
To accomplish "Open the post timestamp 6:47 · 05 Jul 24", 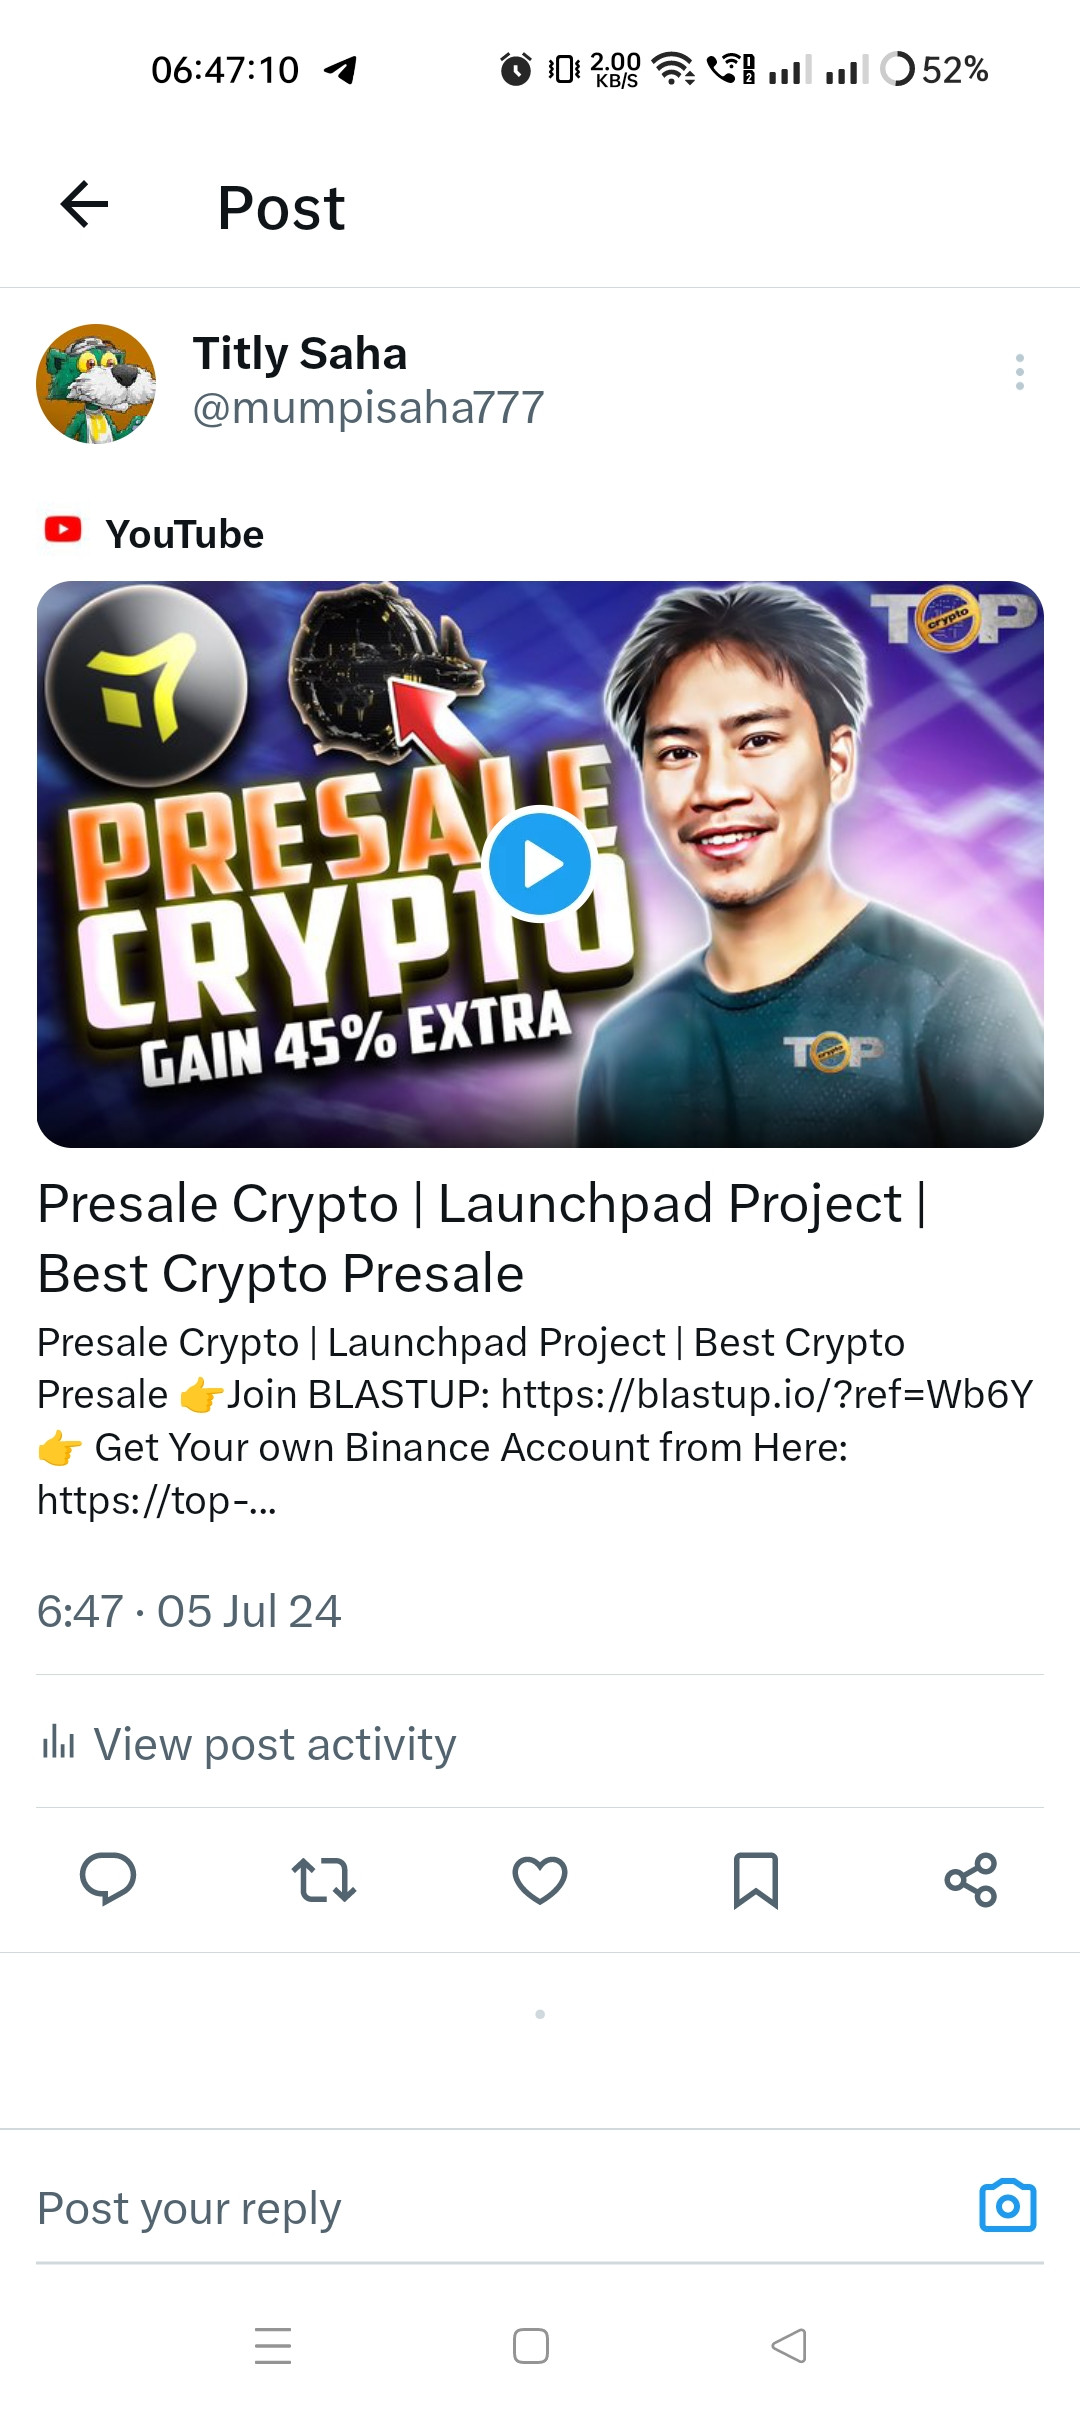I will [x=189, y=1612].
